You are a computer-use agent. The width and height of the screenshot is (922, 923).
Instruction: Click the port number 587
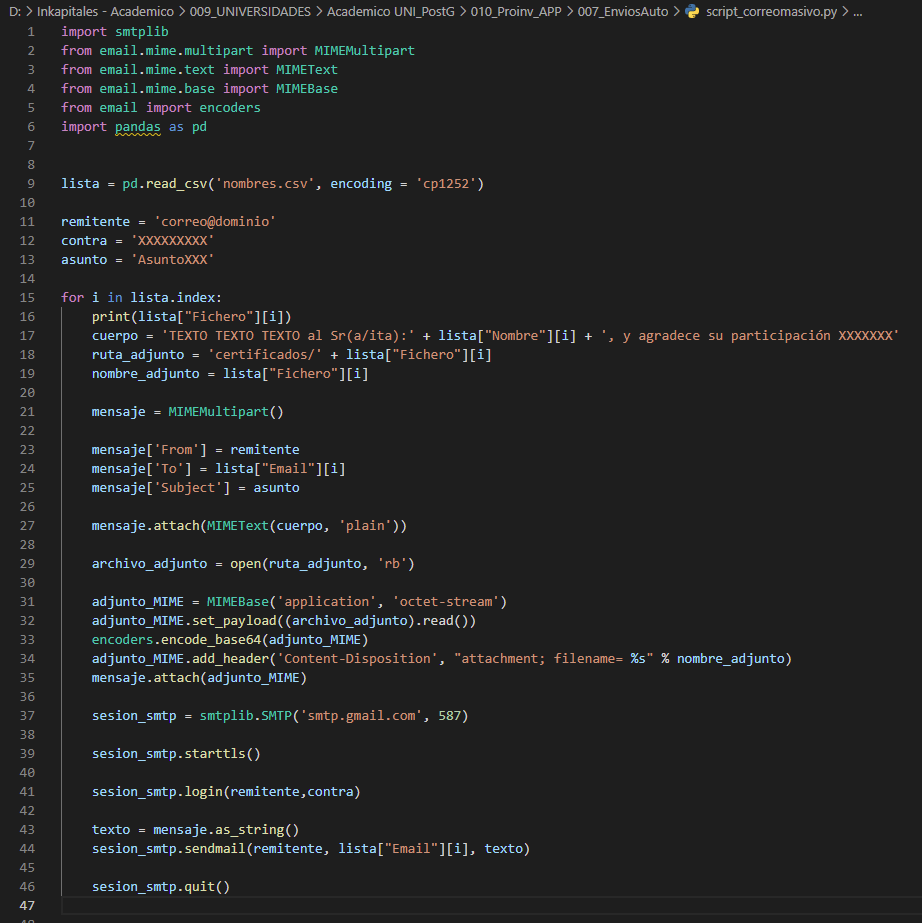(450, 716)
